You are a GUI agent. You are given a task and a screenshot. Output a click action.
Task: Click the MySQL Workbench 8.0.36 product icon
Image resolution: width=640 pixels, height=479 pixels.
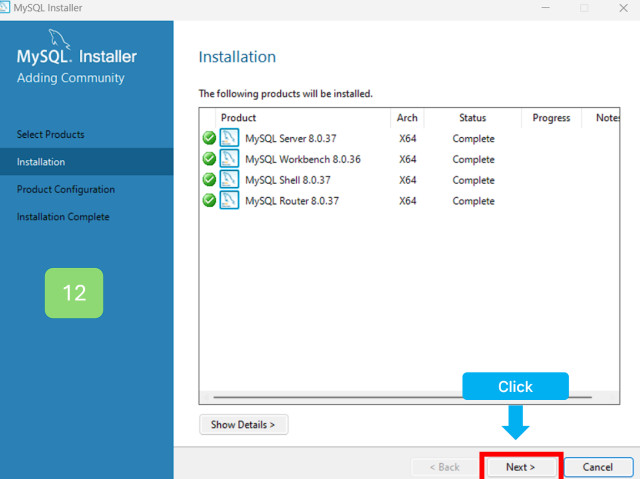(x=229, y=158)
